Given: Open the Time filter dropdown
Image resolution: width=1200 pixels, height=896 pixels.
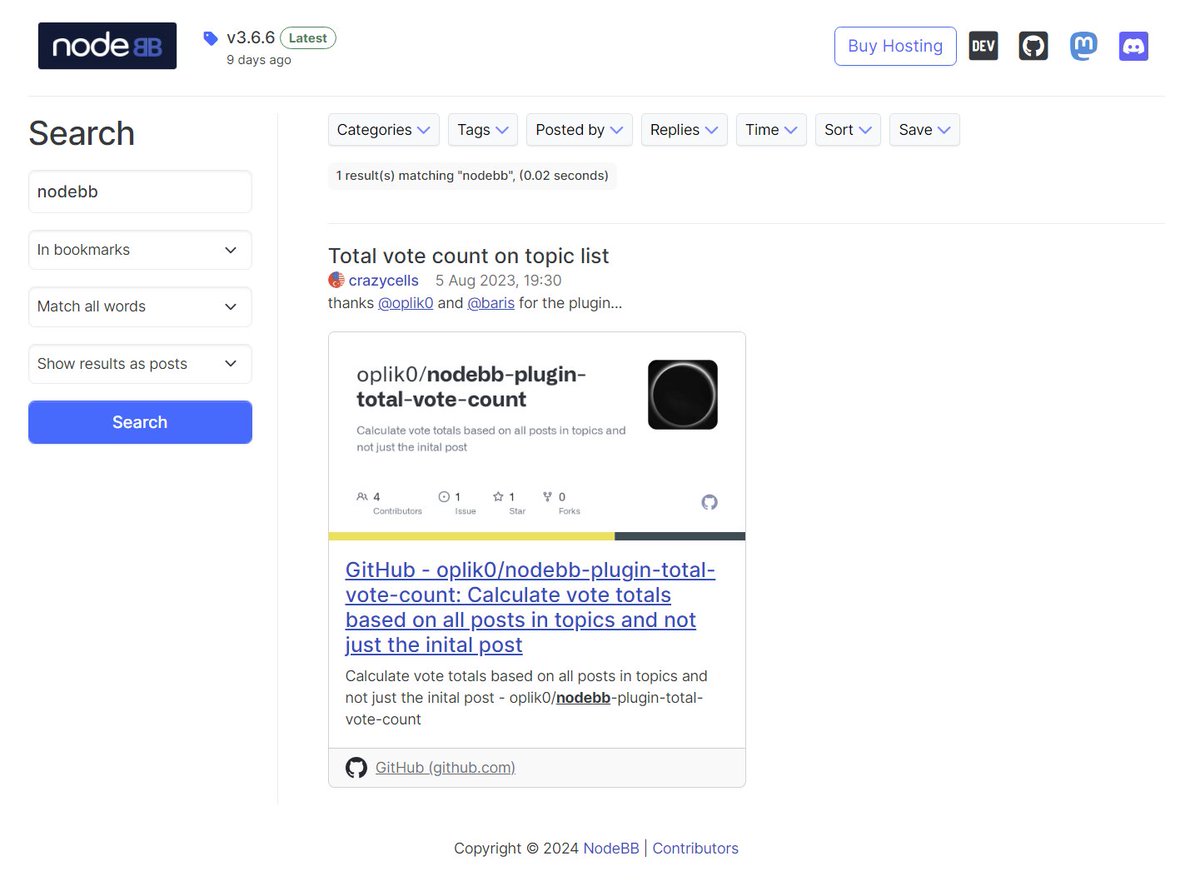Looking at the screenshot, I should tap(771, 130).
